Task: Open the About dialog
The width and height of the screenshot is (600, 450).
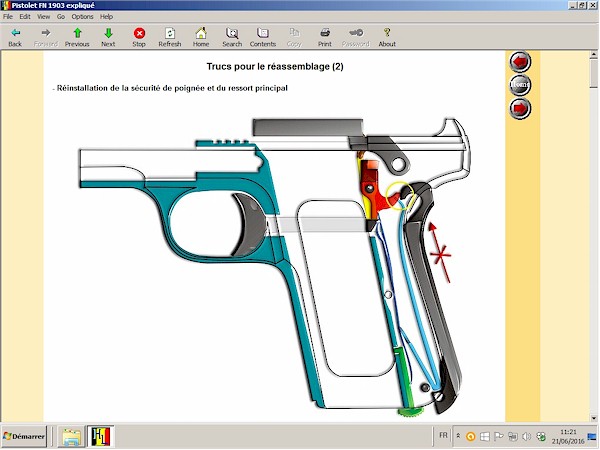Action: coord(387,37)
